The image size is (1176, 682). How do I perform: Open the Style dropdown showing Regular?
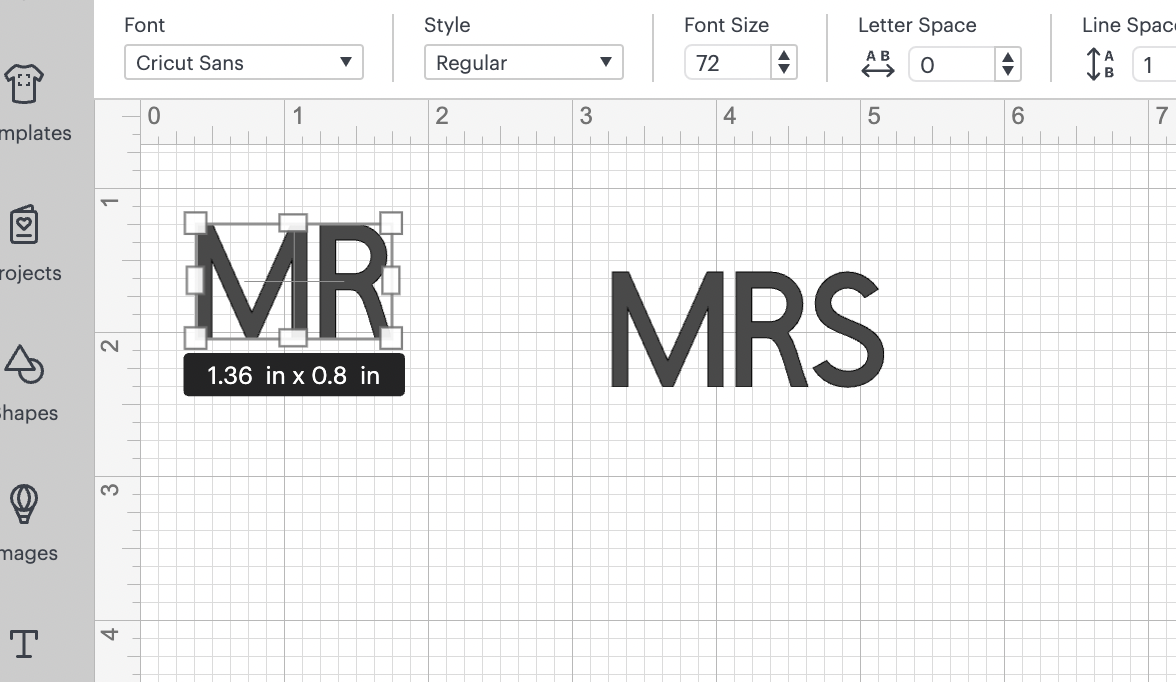tap(524, 62)
